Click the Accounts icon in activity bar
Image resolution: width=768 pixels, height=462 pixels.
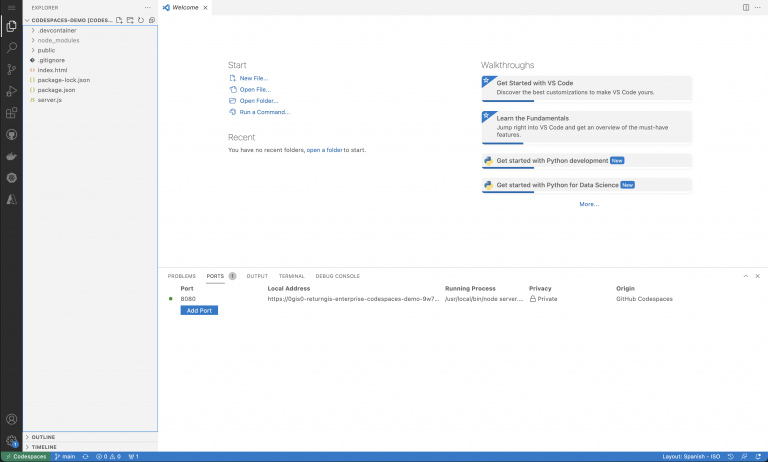coord(12,419)
